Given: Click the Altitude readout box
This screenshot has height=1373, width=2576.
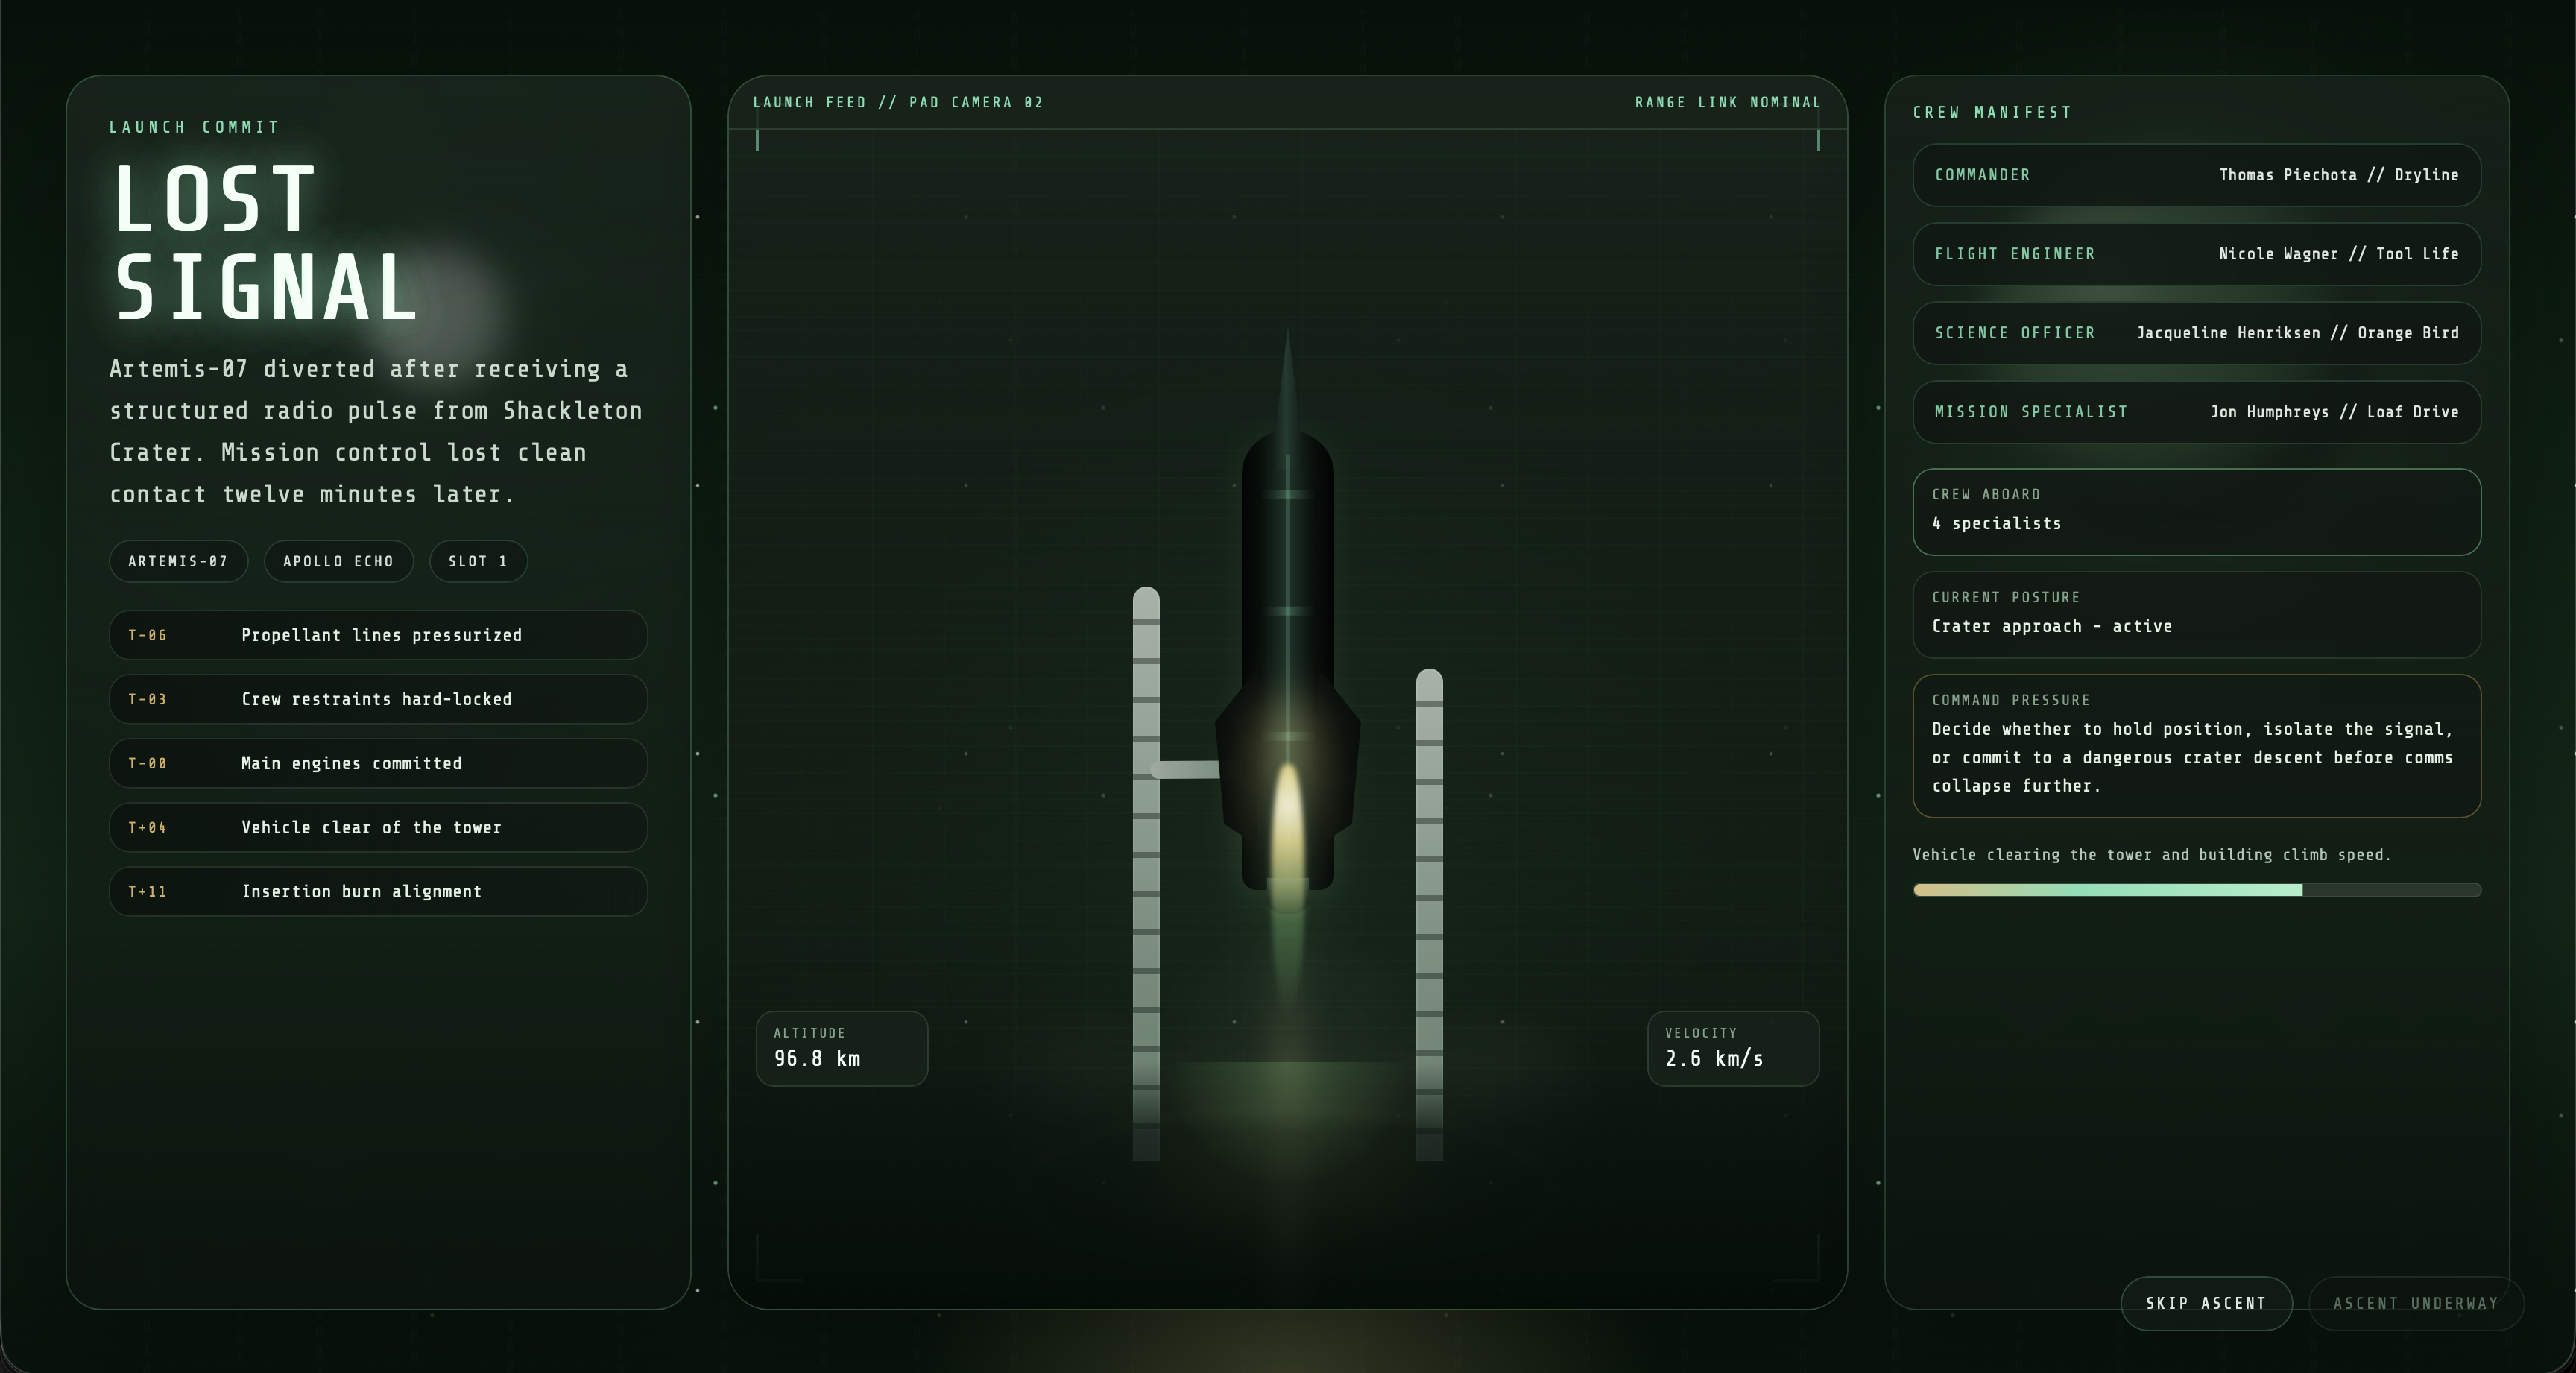Looking at the screenshot, I should [841, 1048].
